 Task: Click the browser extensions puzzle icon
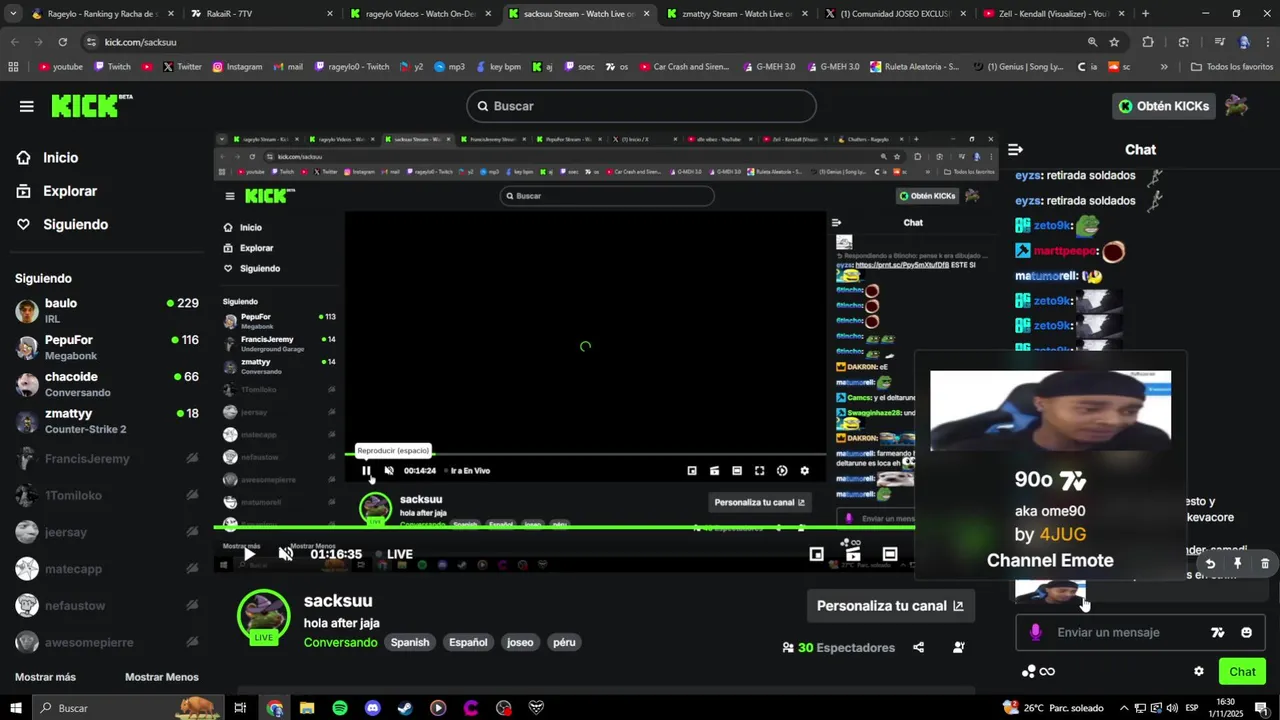coord(1148,42)
